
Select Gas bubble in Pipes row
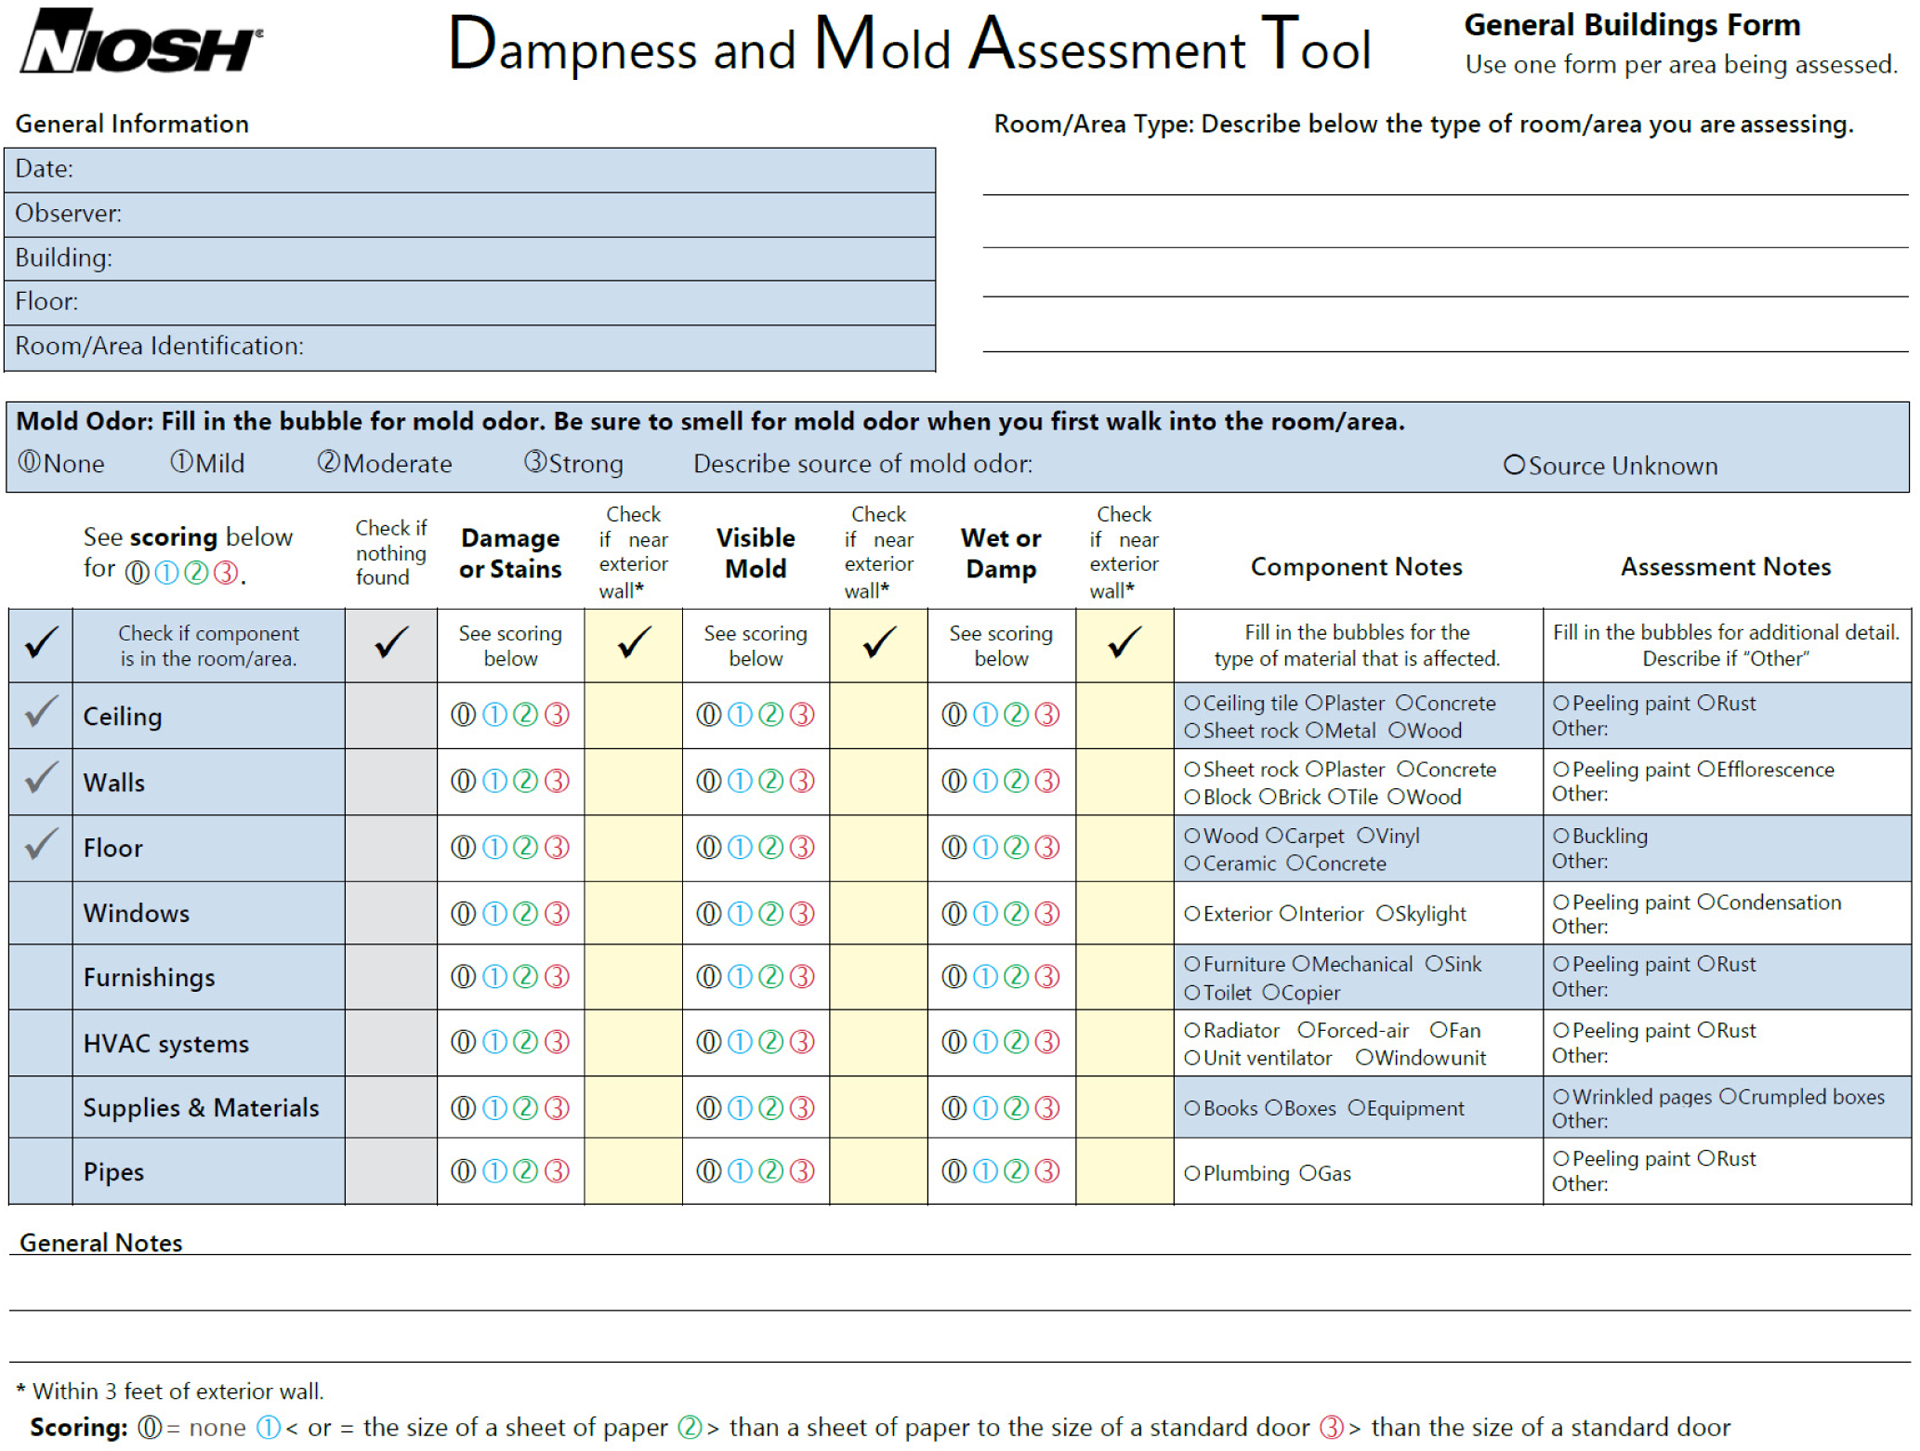click(x=1308, y=1173)
